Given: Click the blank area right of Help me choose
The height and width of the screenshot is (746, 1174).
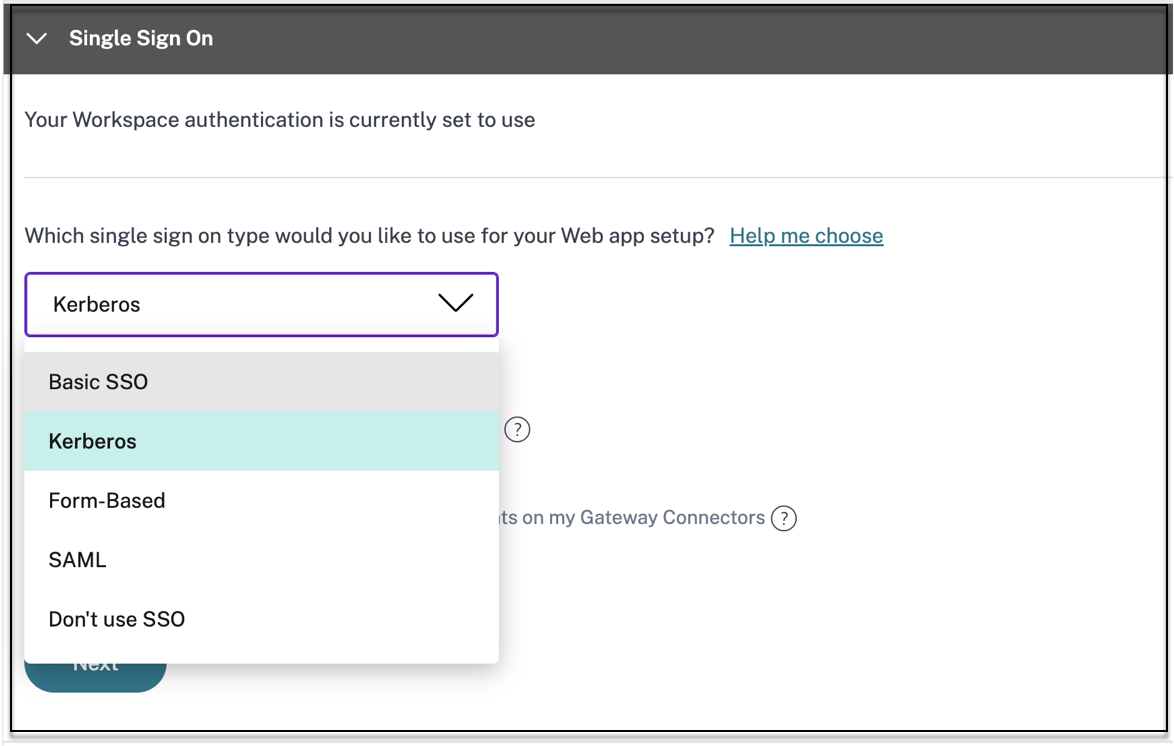Looking at the screenshot, I should coord(1020,236).
